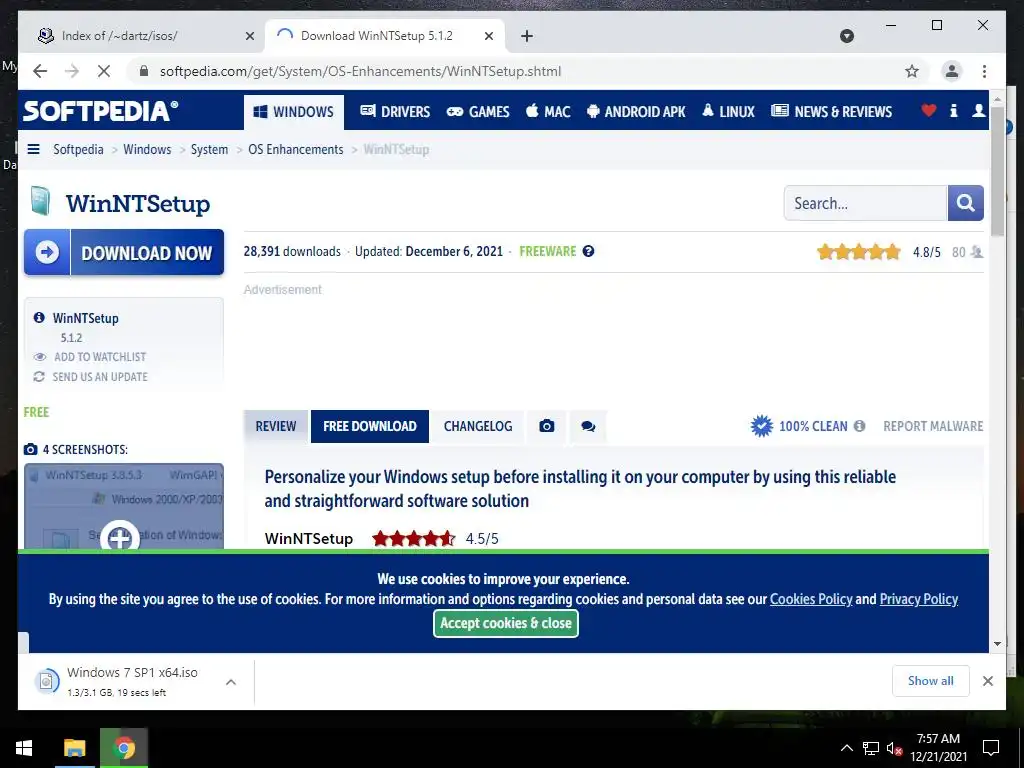Open NEWS & REVIEWS section
This screenshot has width=1024, height=768.
coord(831,112)
